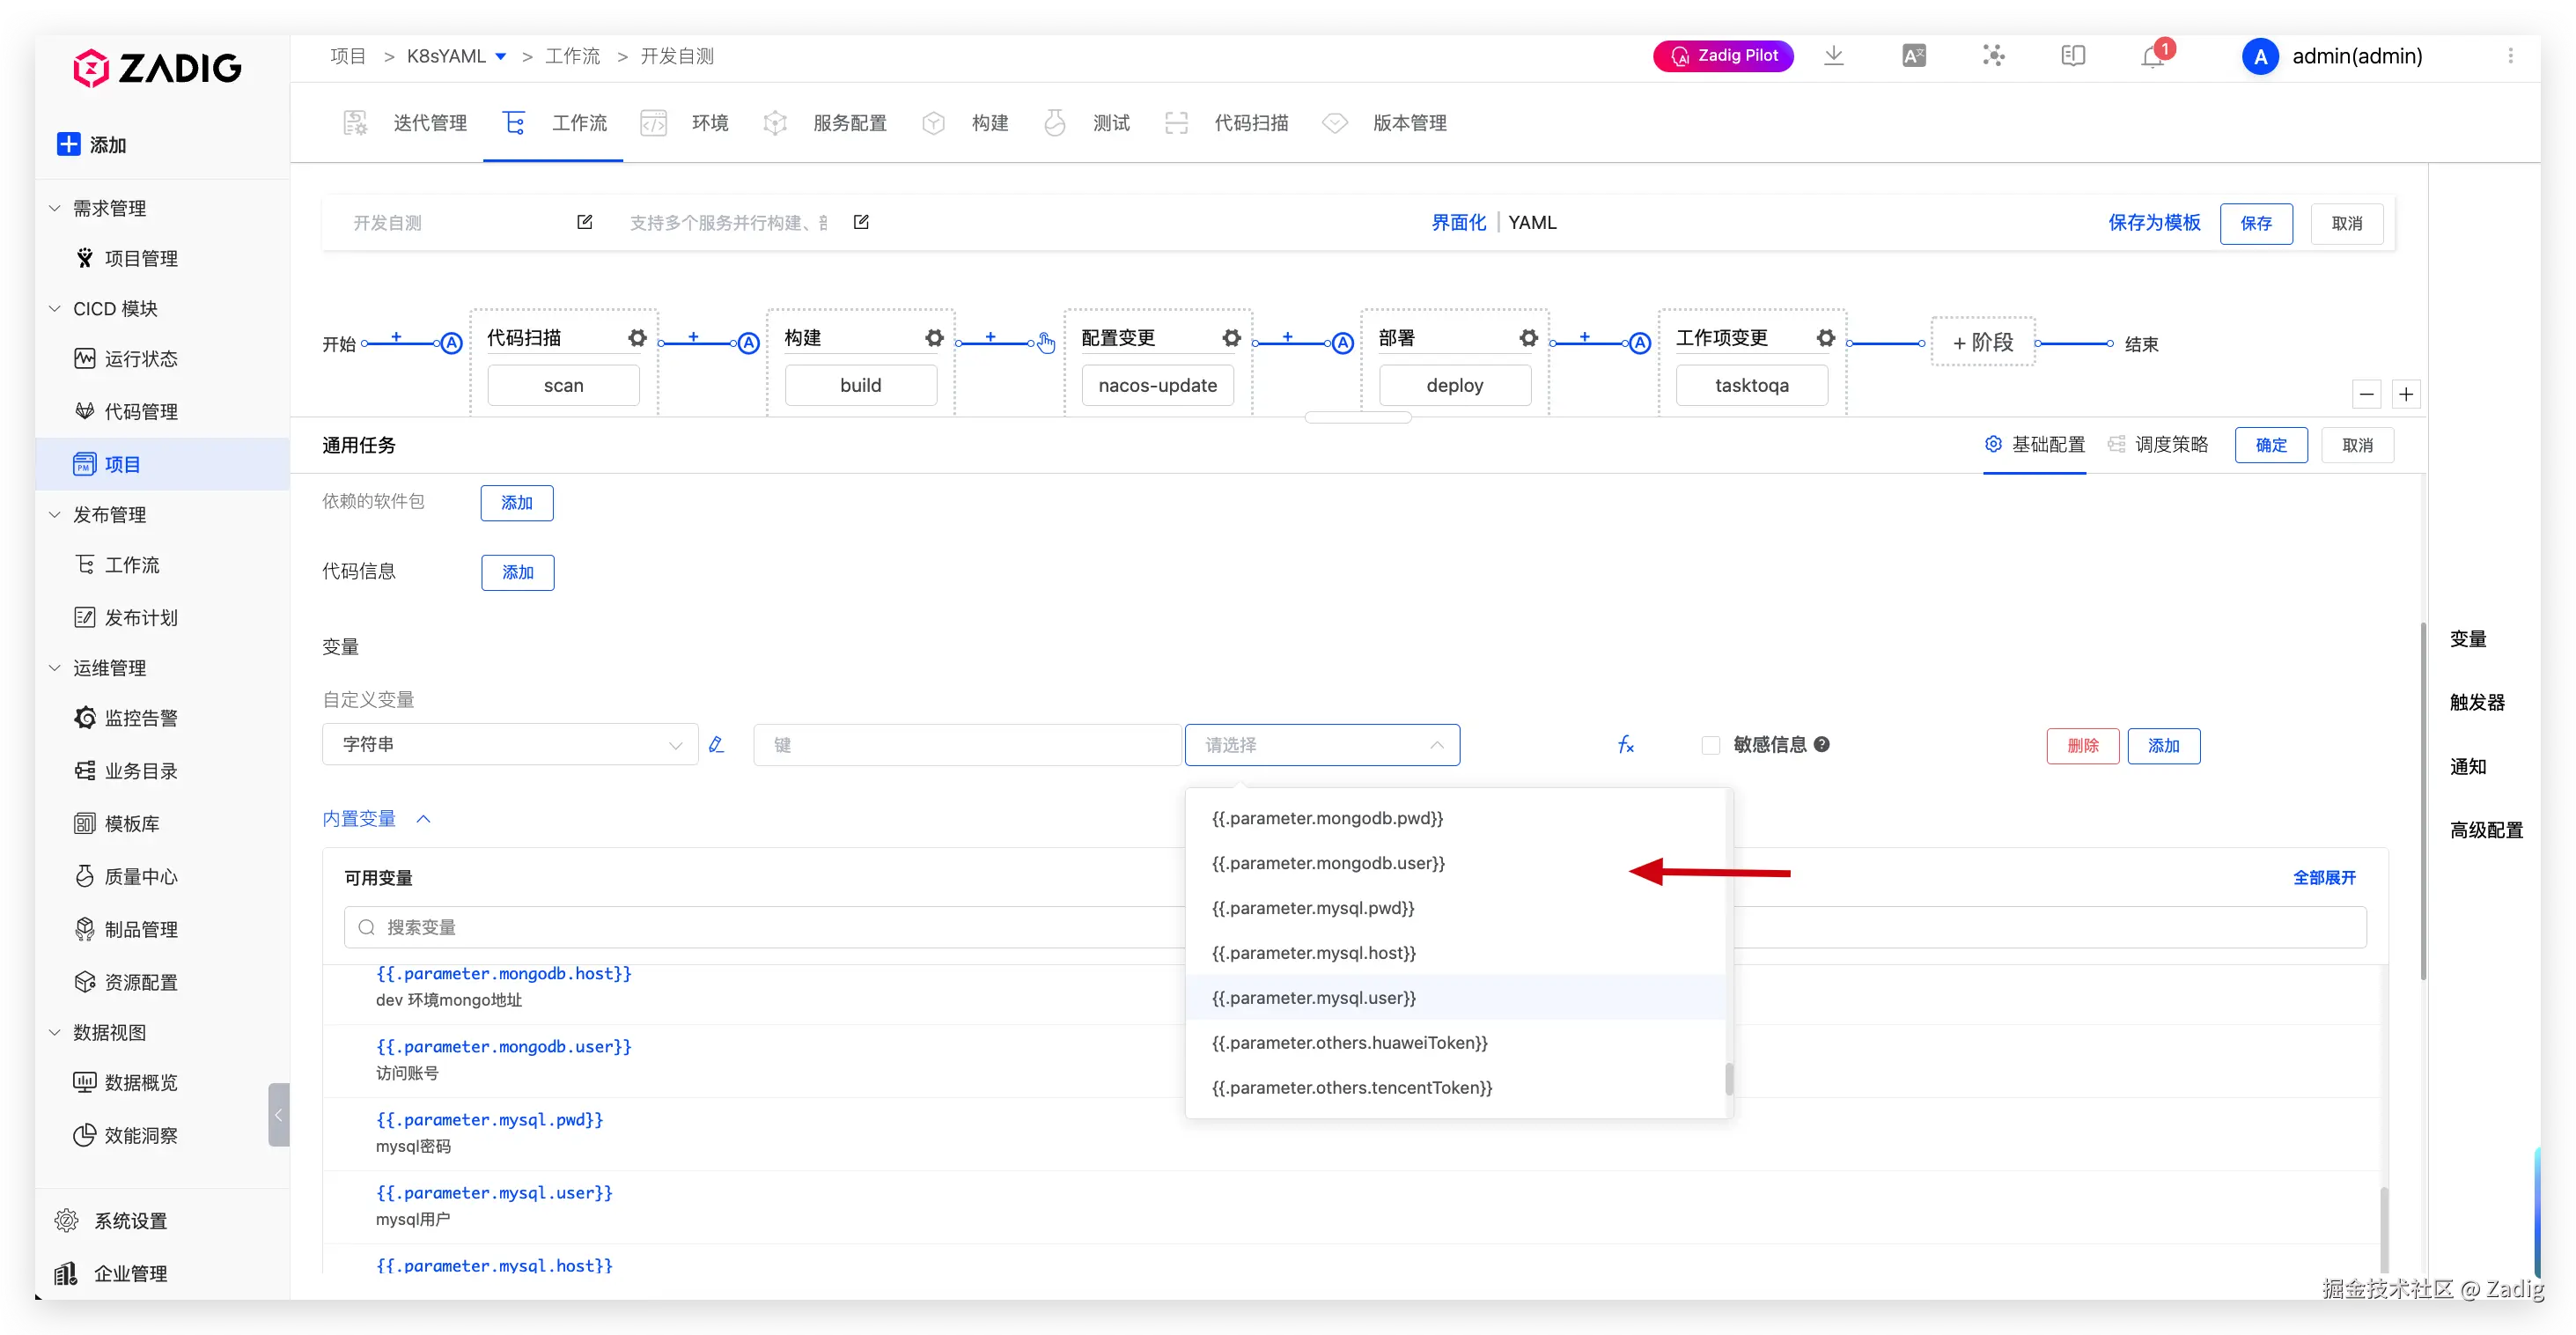Switch to the 迭代管理 tab
The height and width of the screenshot is (1335, 2576).
pos(405,123)
